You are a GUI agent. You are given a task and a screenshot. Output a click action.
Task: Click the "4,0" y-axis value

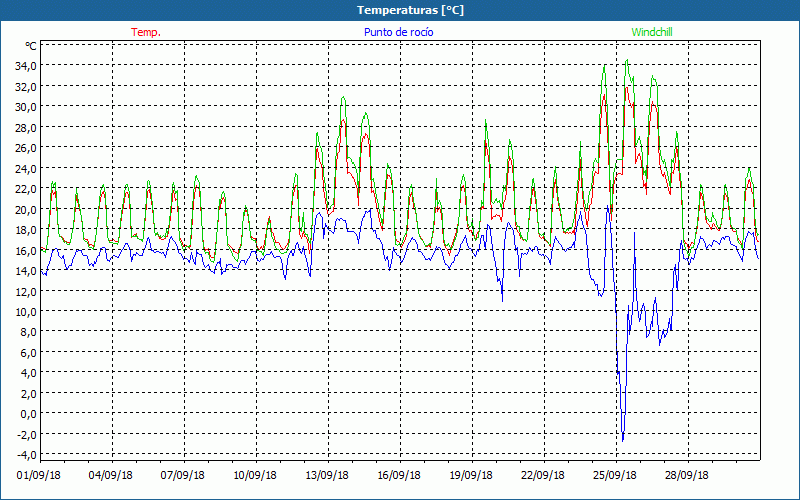(x=28, y=373)
